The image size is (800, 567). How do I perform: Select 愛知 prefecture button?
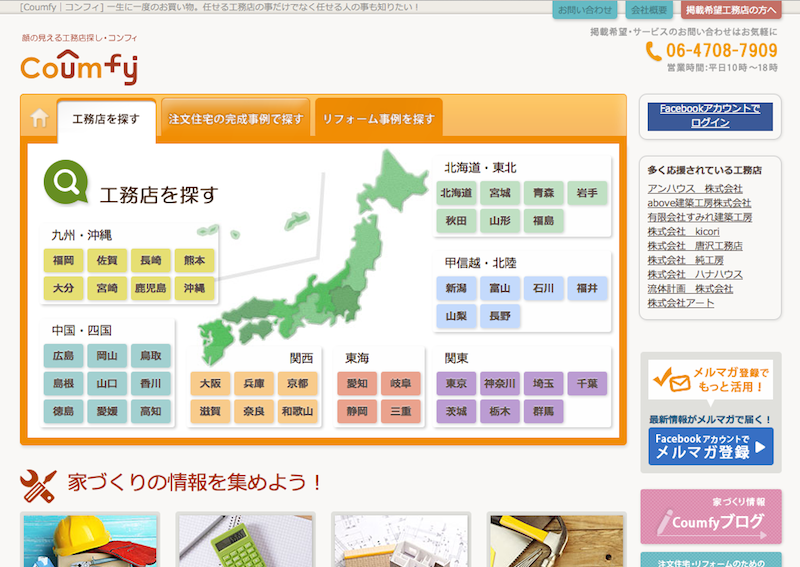coord(357,383)
